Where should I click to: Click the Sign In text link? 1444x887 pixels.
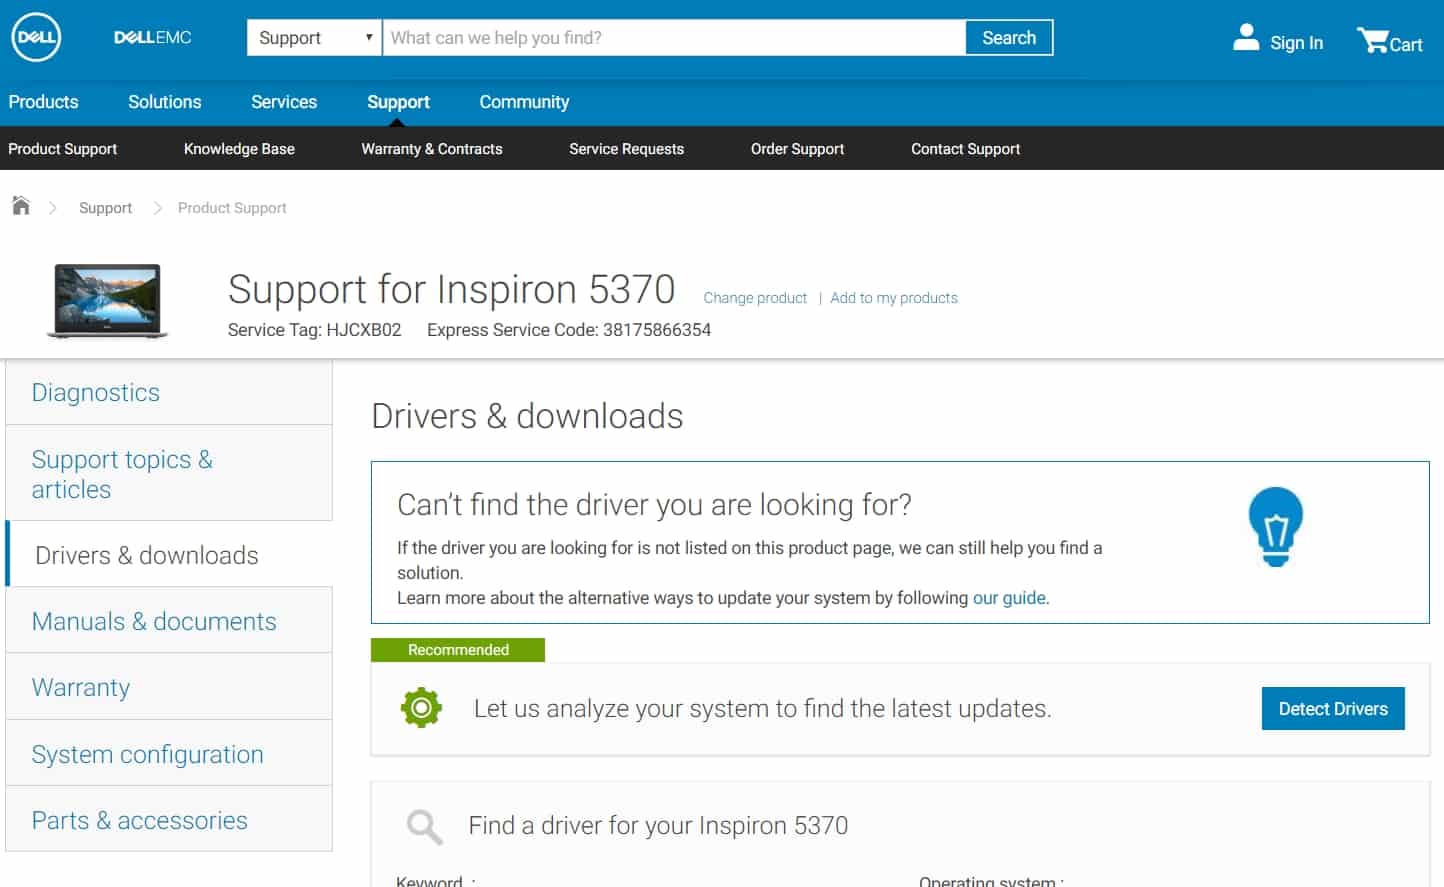[x=1296, y=43]
